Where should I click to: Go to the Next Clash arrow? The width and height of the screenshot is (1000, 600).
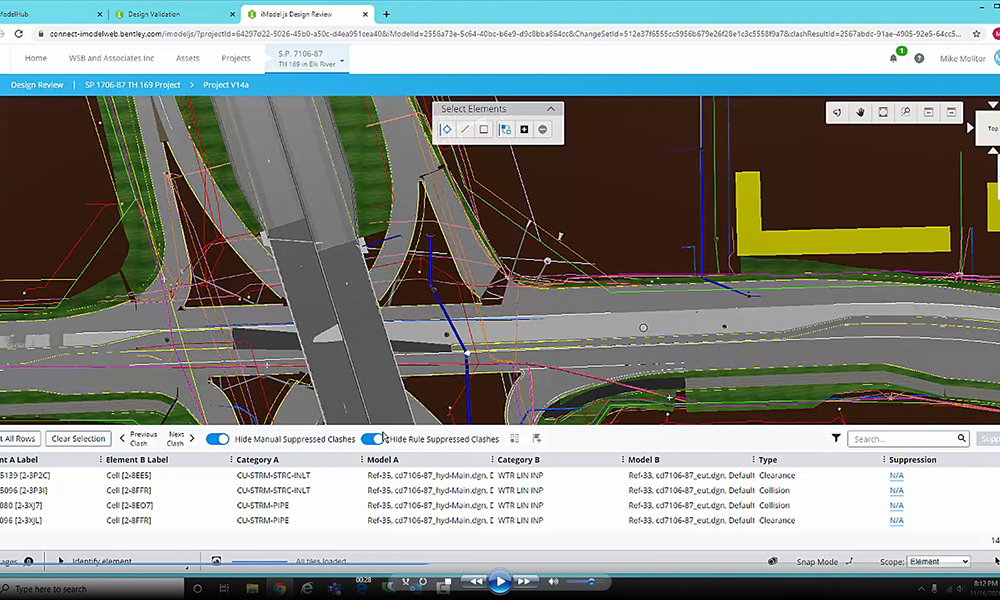click(192, 438)
